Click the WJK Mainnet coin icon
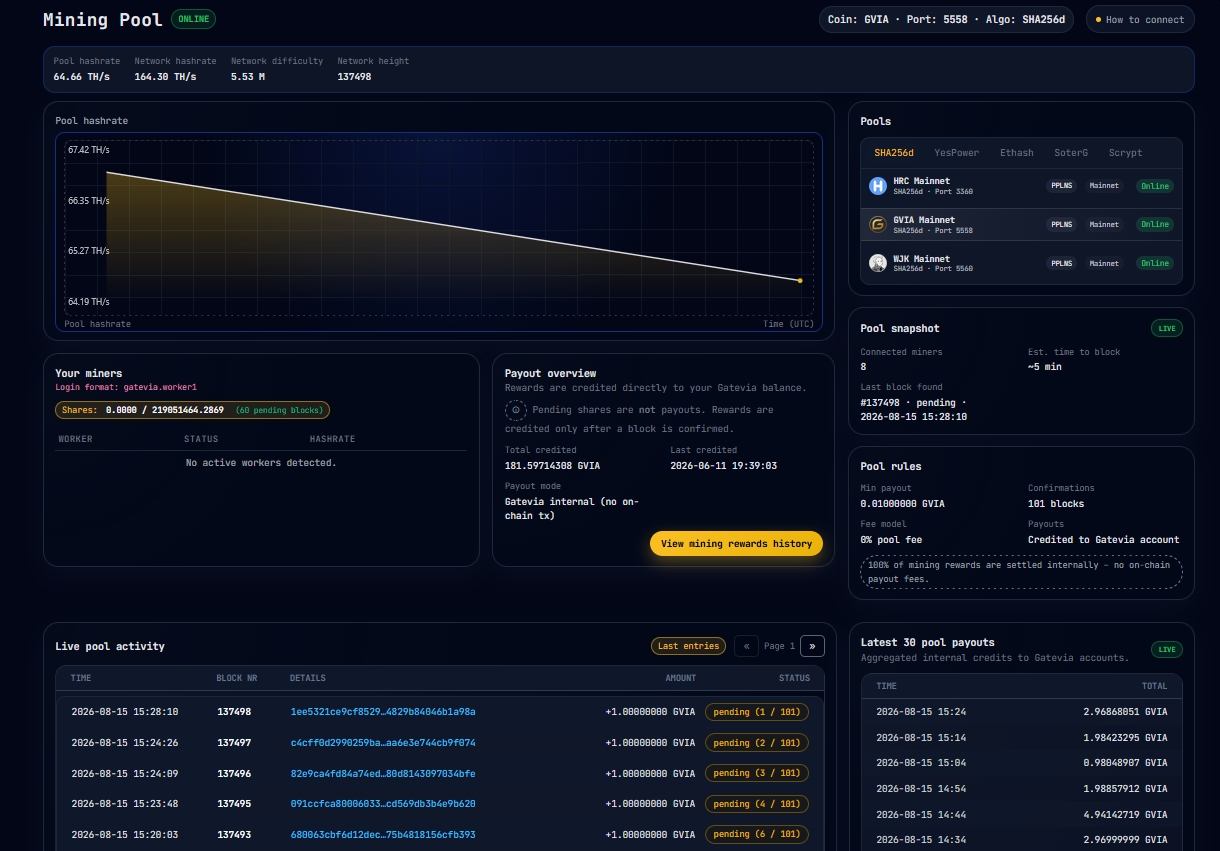 point(878,263)
